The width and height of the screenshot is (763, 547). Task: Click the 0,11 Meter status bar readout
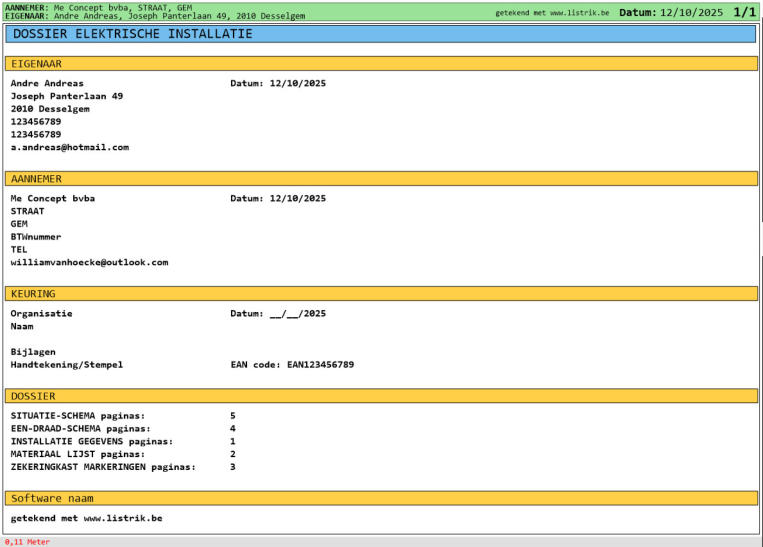coord(27,542)
